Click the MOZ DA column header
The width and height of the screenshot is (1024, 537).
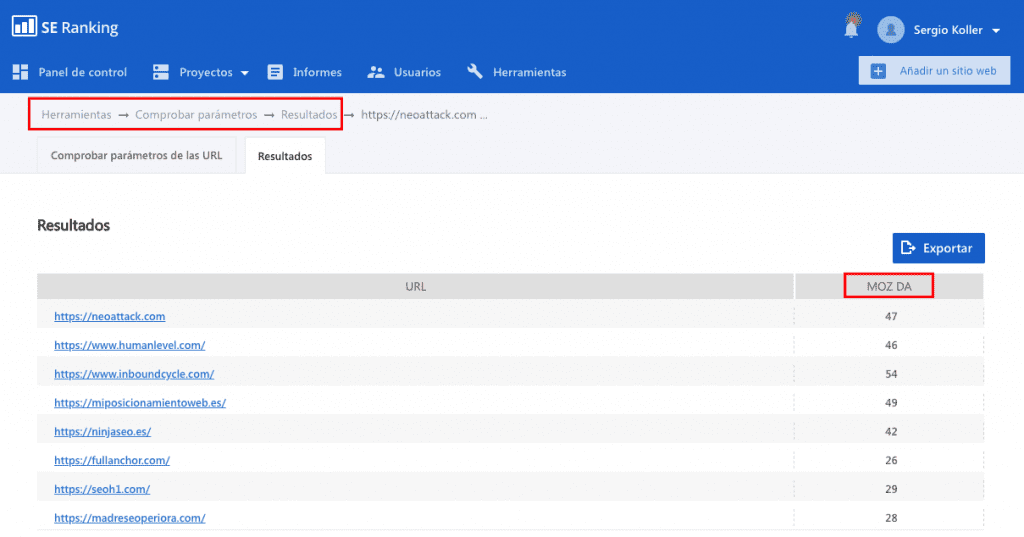coord(889,286)
